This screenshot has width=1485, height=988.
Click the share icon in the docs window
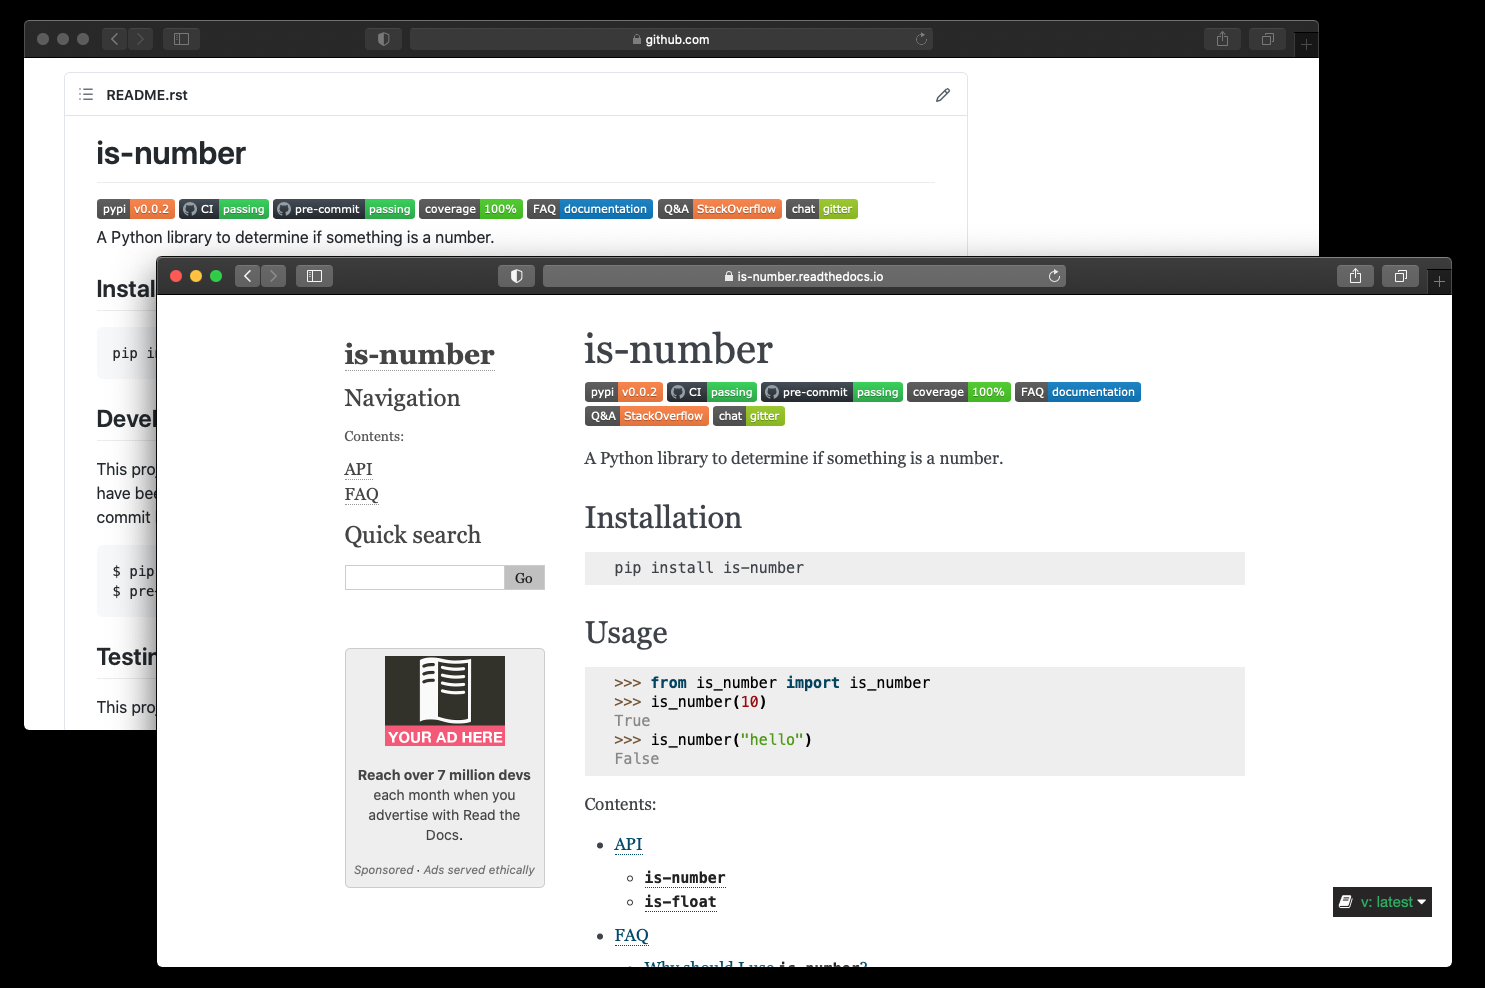click(x=1355, y=275)
